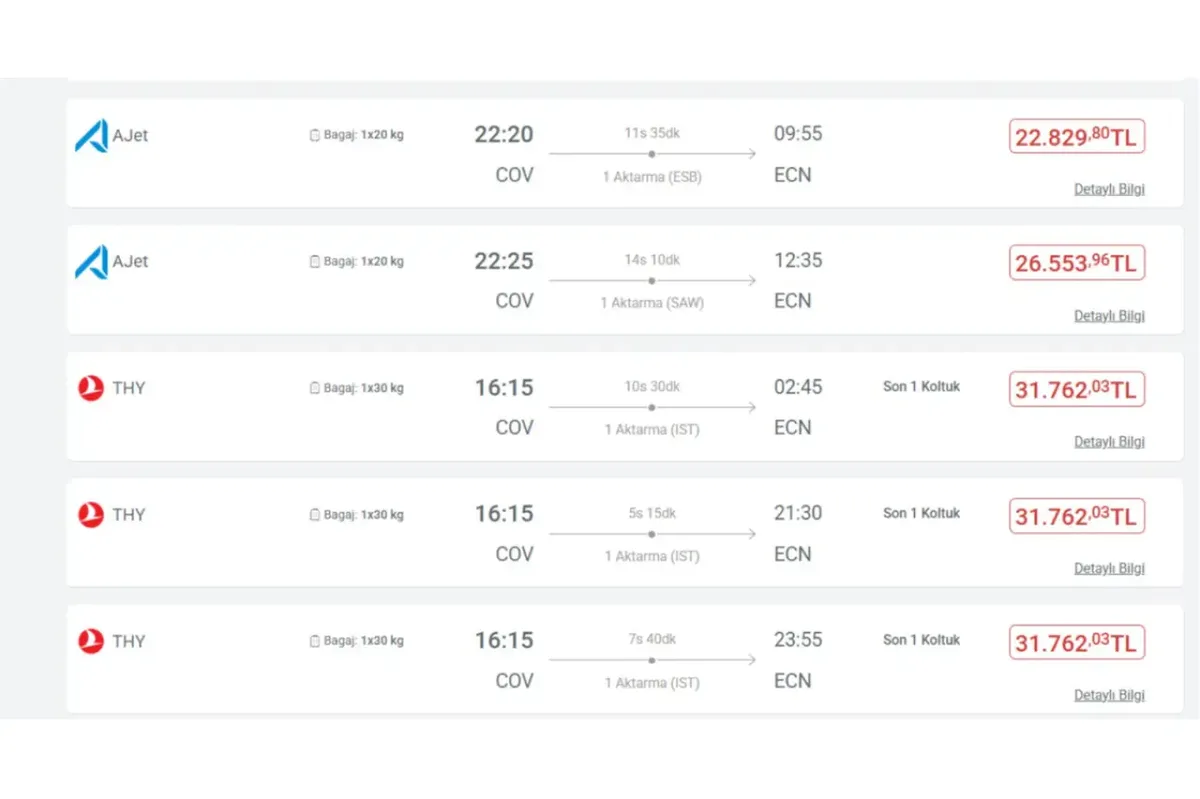
Task: Select the 22.829,80 TL price button
Action: [x=1076, y=136]
